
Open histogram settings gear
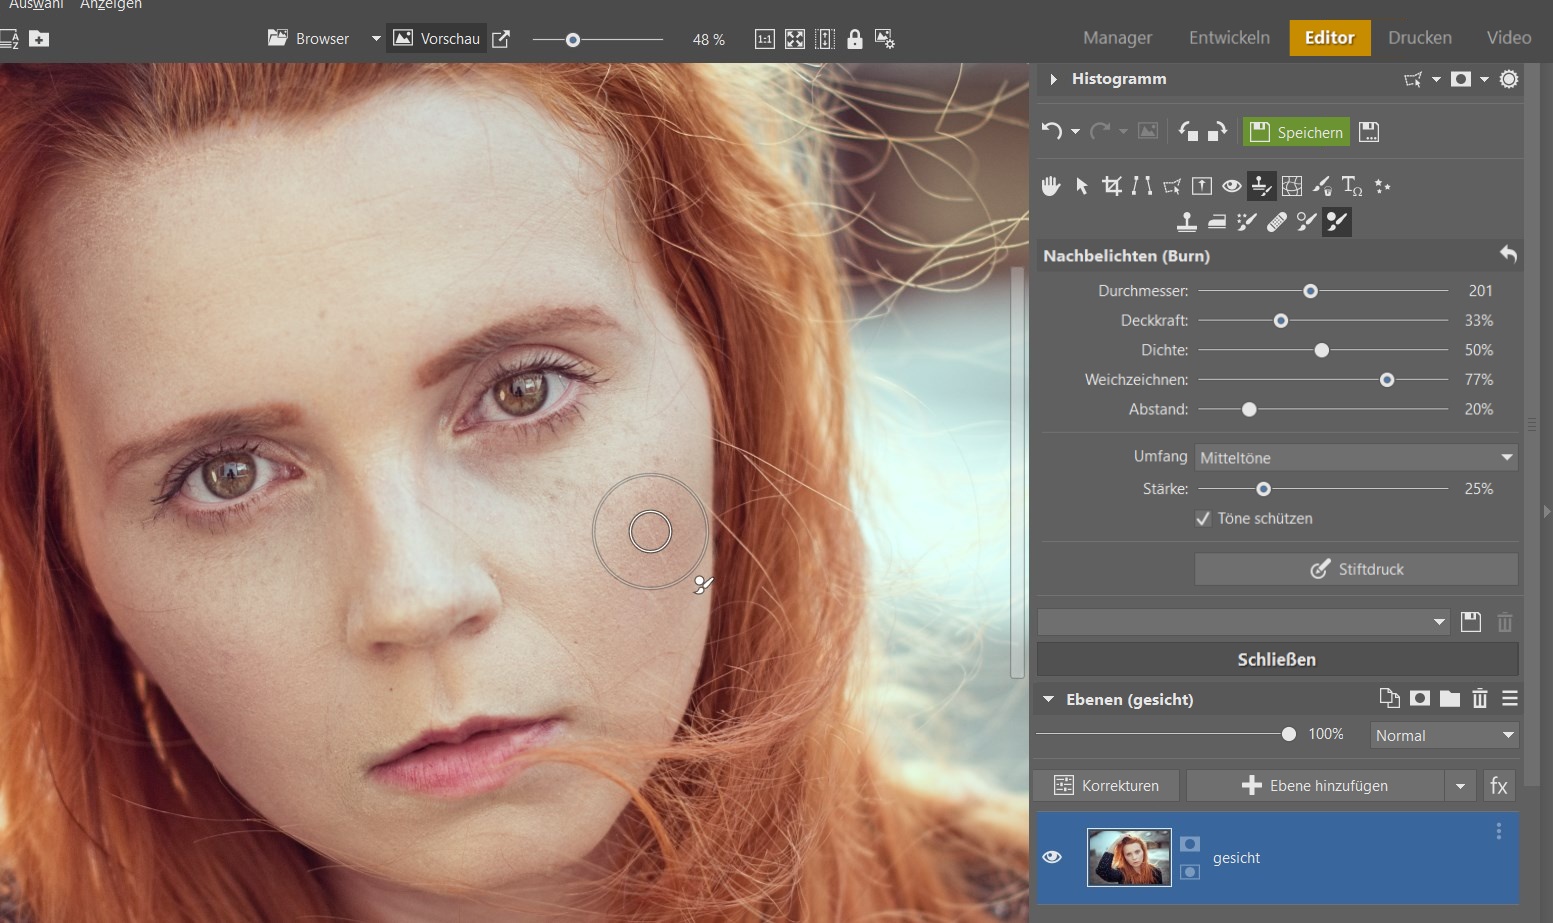pyautogui.click(x=1509, y=79)
